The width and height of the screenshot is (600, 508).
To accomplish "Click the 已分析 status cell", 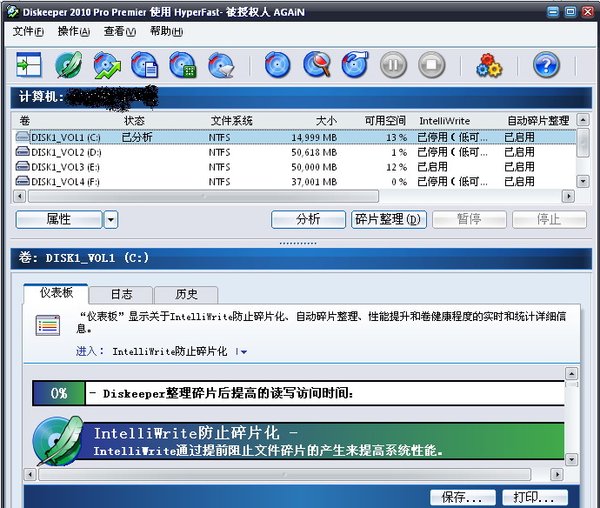I will coord(137,137).
